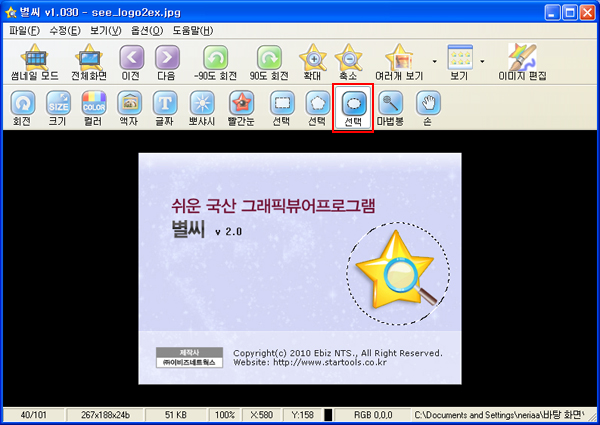Select the 액자 frame tool
This screenshot has height=425, width=600.
[129, 108]
